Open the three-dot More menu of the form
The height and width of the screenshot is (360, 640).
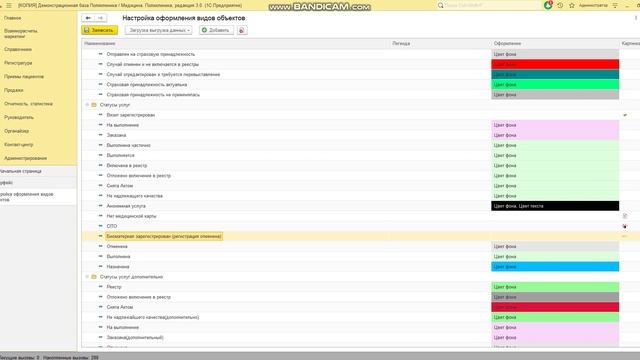click(x=636, y=18)
